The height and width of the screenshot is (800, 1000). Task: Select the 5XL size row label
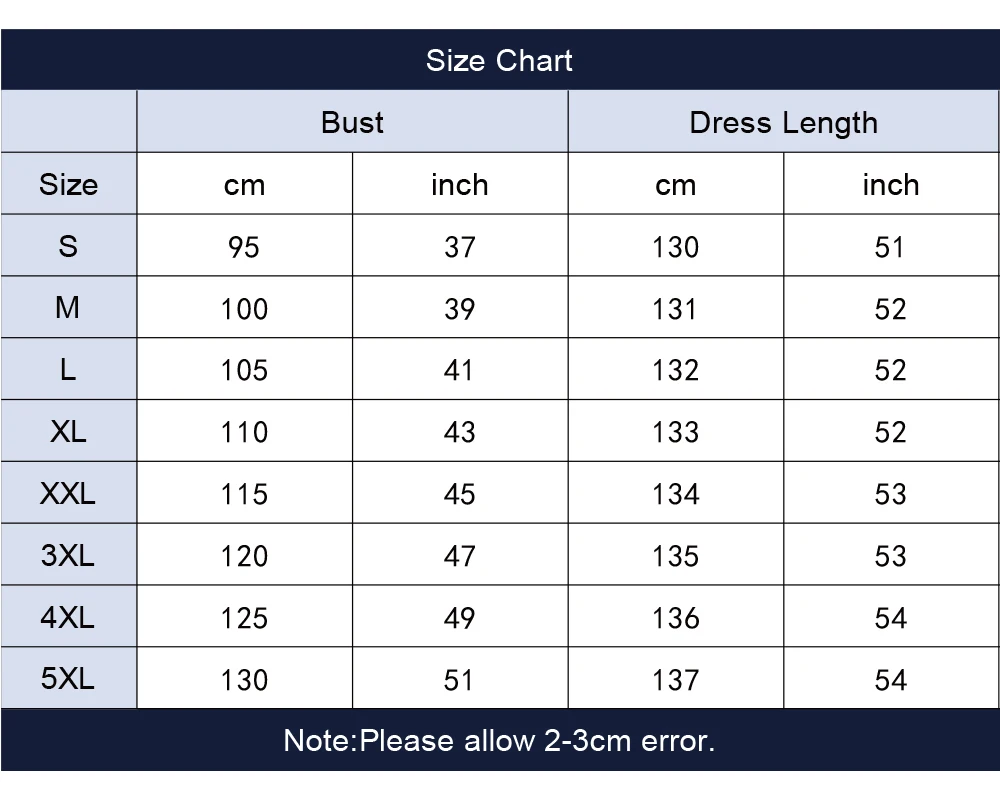click(68, 679)
